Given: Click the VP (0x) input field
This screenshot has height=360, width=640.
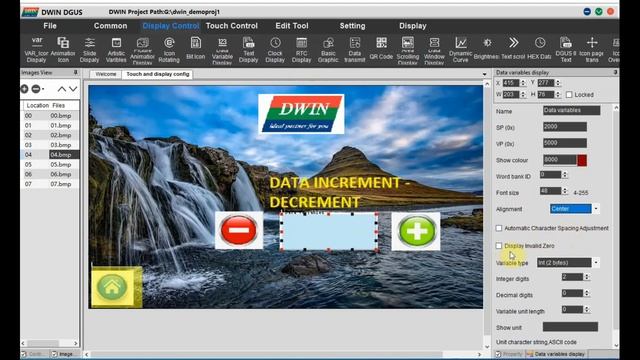Looking at the screenshot, I should (x=565, y=143).
